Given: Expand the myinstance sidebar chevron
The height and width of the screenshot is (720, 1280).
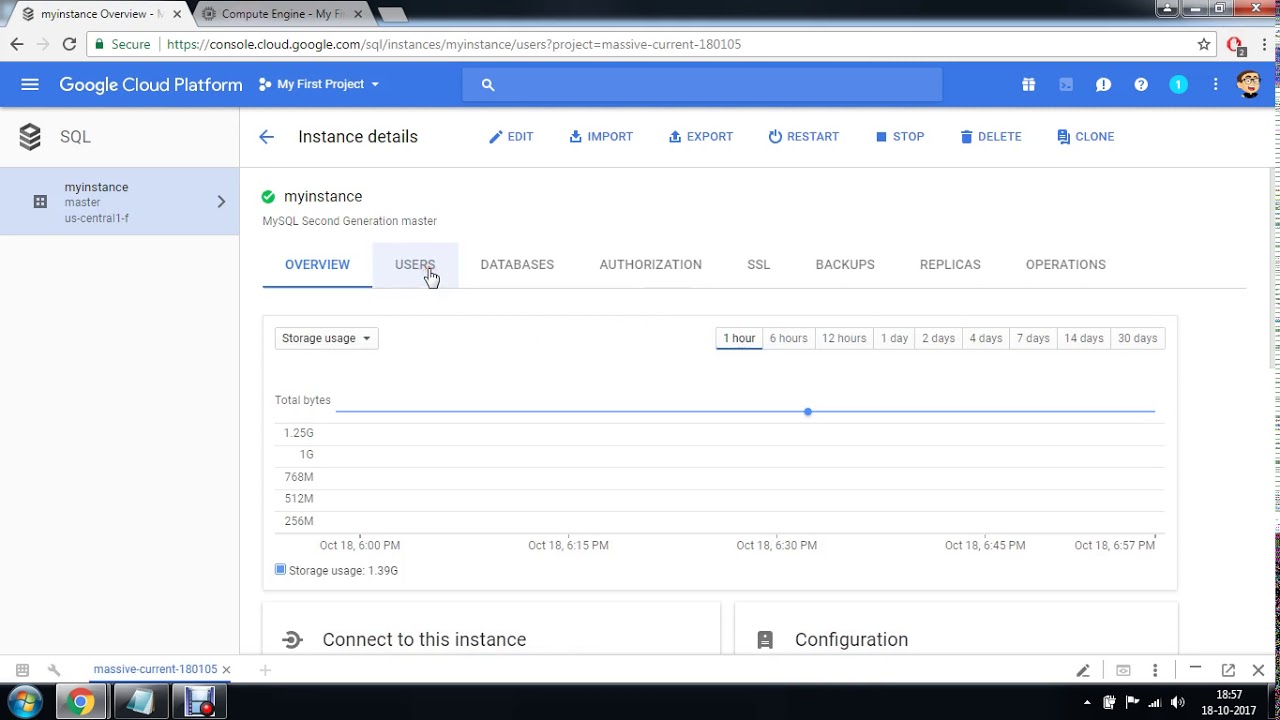Looking at the screenshot, I should pos(221,202).
